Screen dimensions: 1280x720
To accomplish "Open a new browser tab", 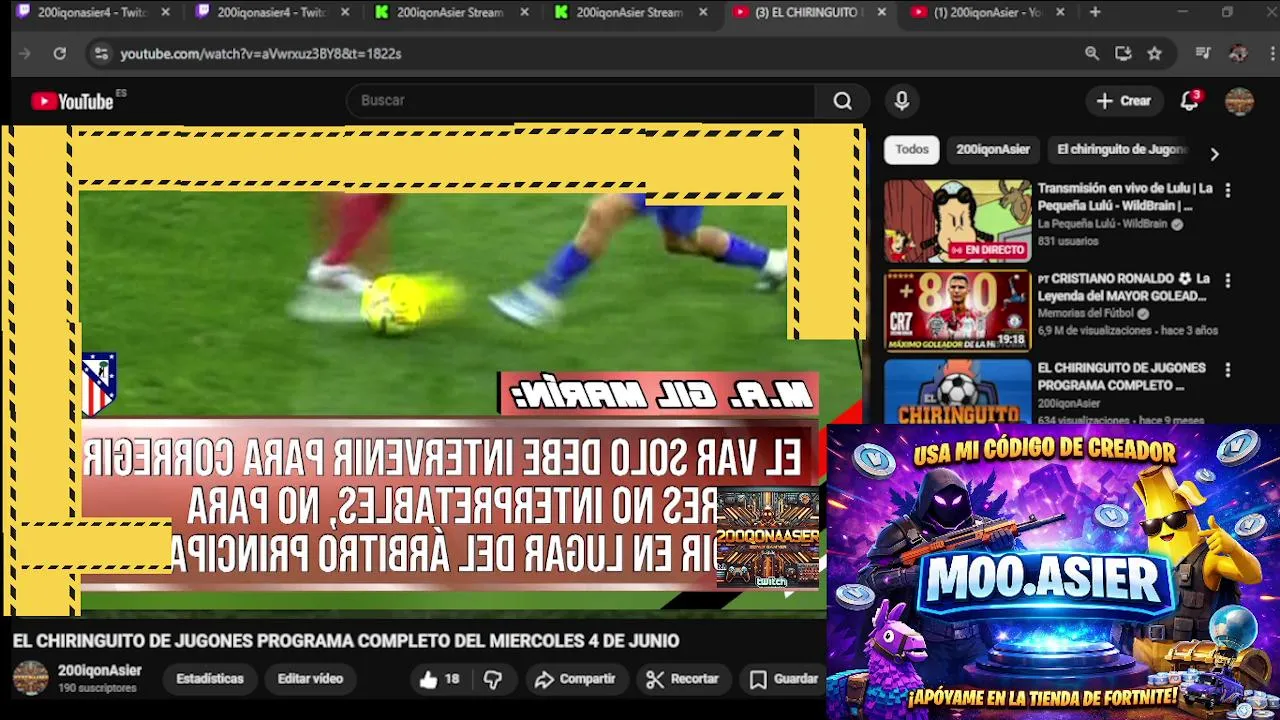I will coord(1095,13).
